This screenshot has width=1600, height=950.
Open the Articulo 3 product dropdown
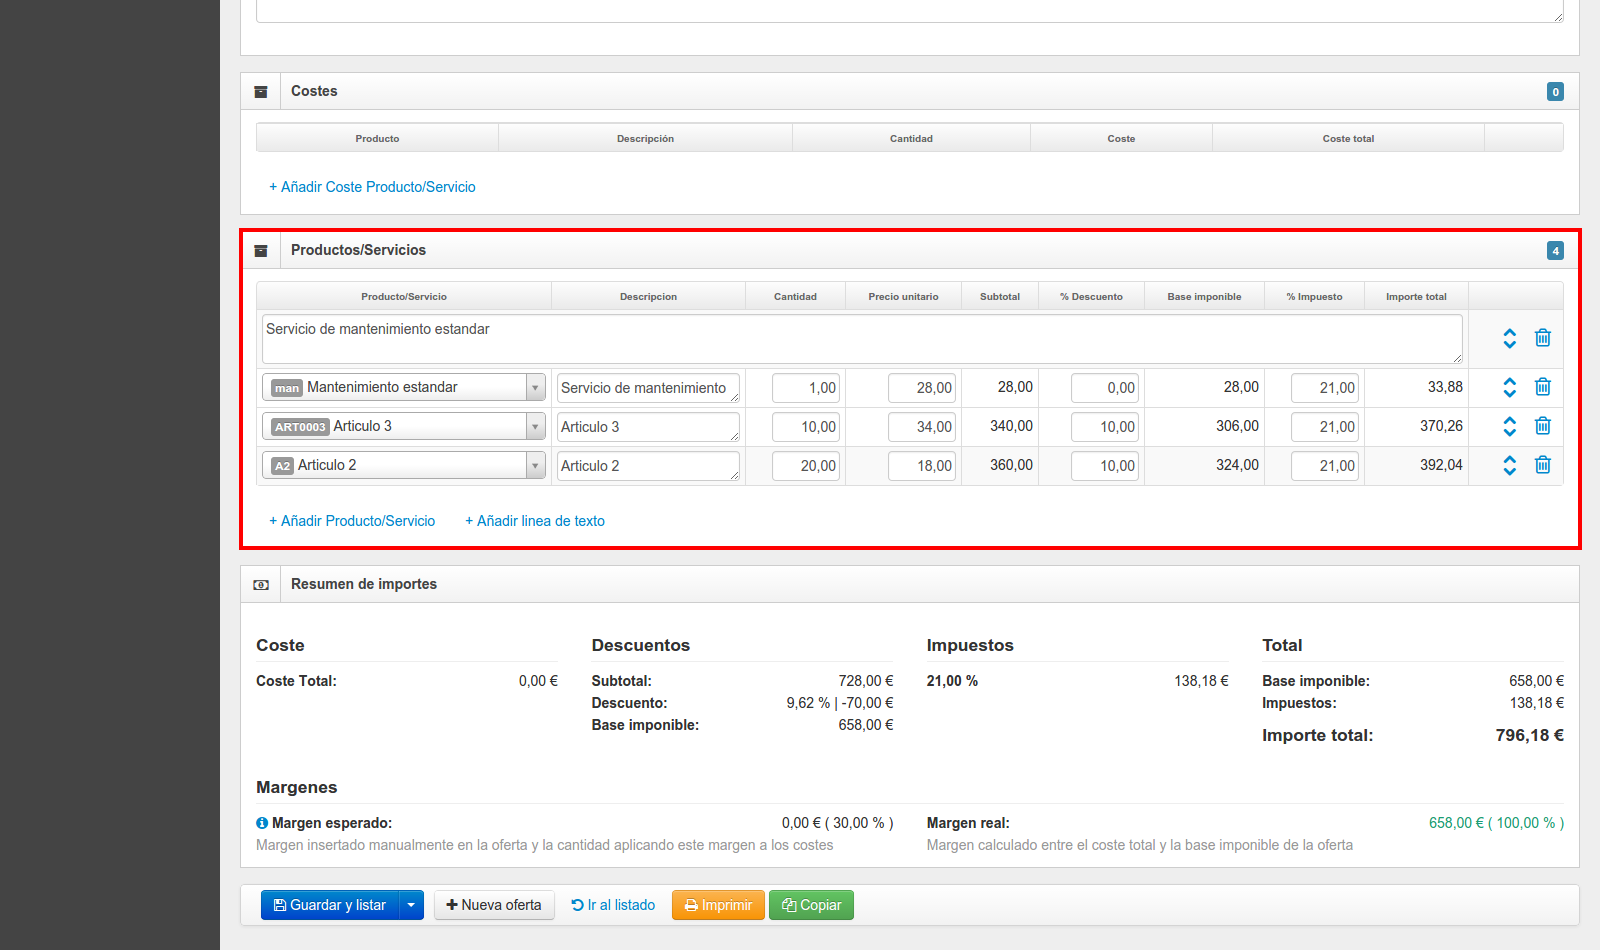tap(535, 427)
